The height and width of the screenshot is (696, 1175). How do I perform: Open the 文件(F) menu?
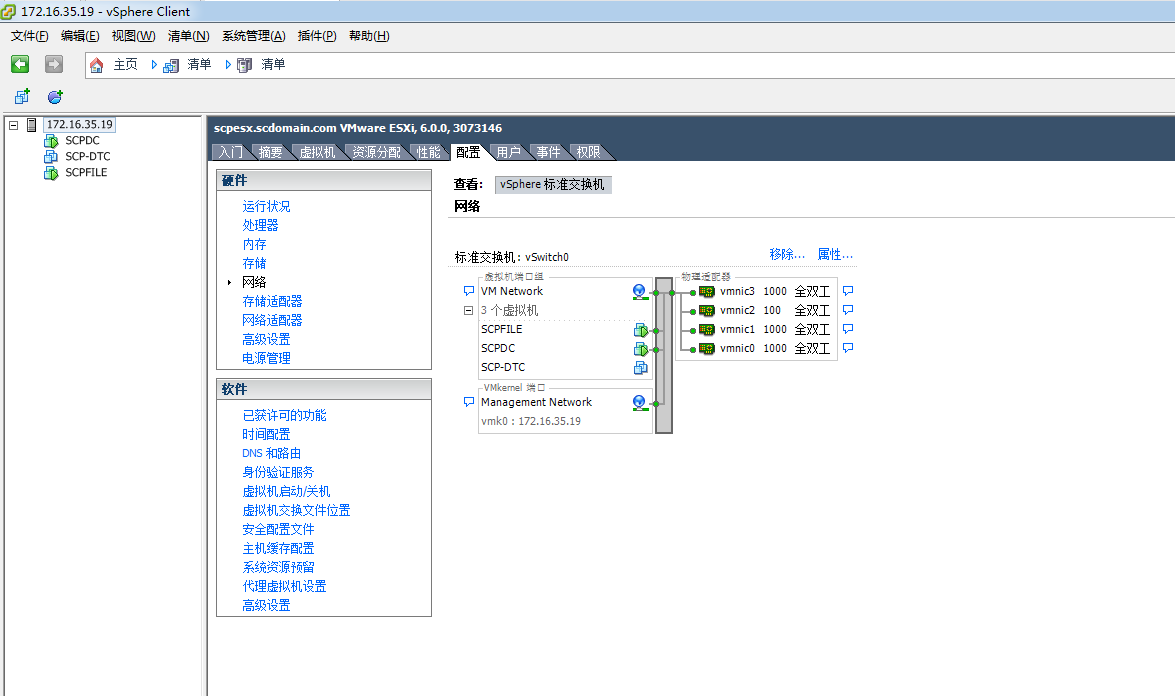click(30, 36)
